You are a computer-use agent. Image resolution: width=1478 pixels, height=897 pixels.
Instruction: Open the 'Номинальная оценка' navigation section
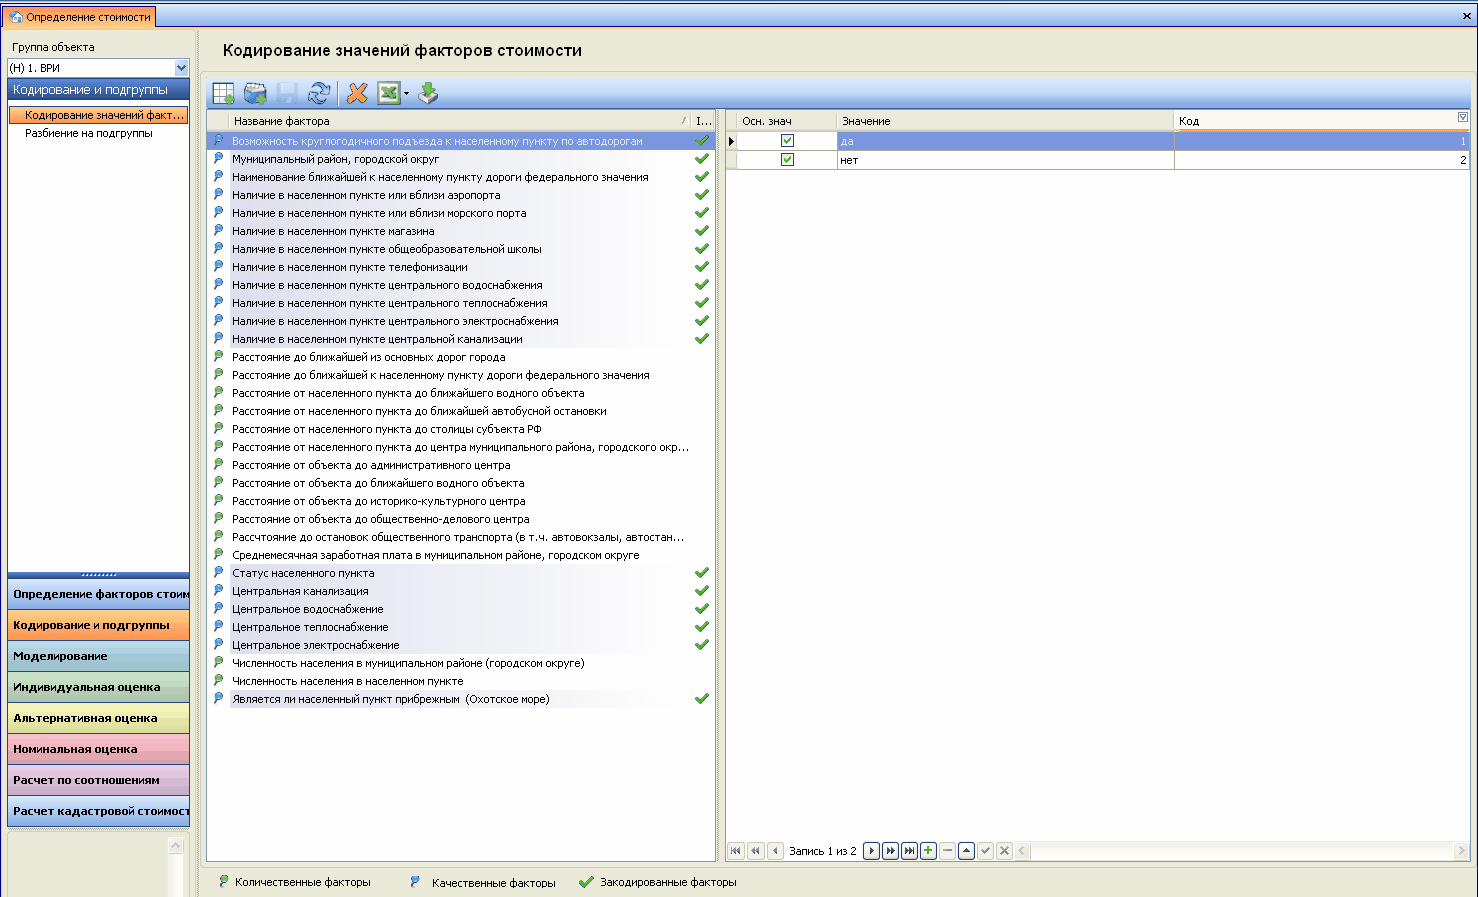click(98, 749)
